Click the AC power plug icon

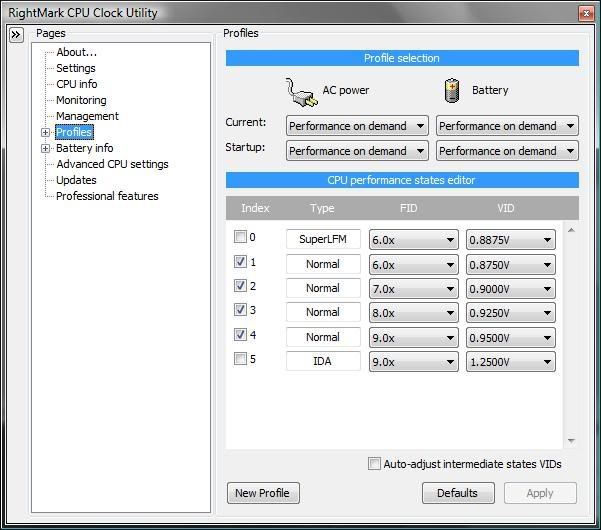(302, 92)
